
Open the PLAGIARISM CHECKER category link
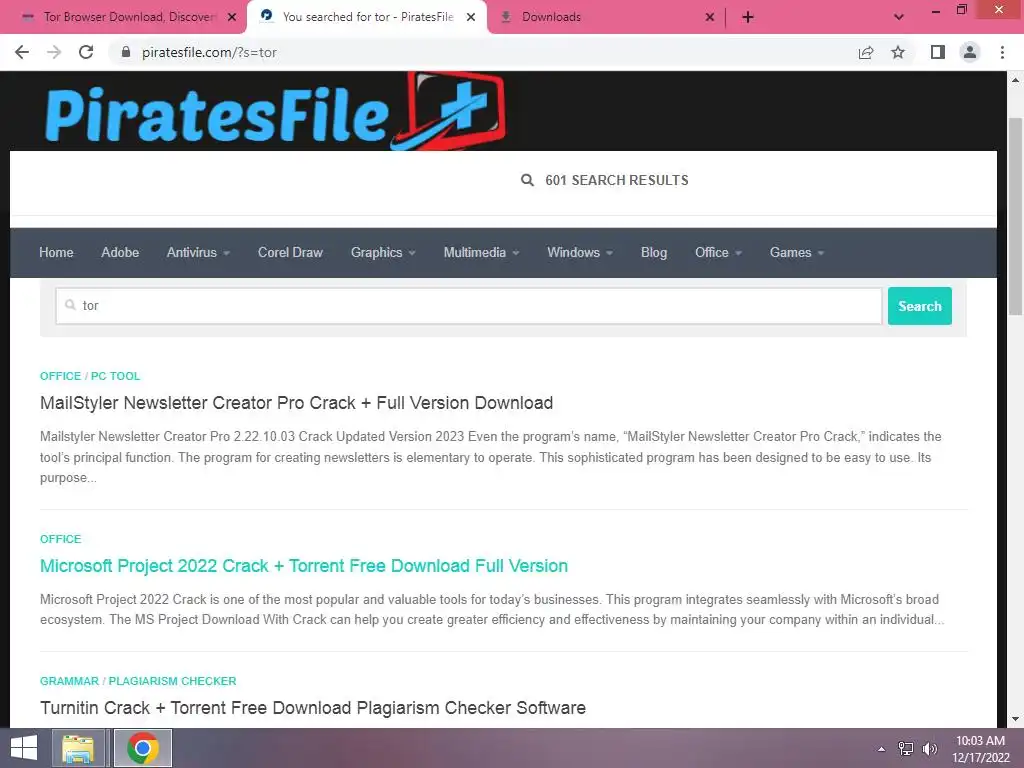(172, 680)
